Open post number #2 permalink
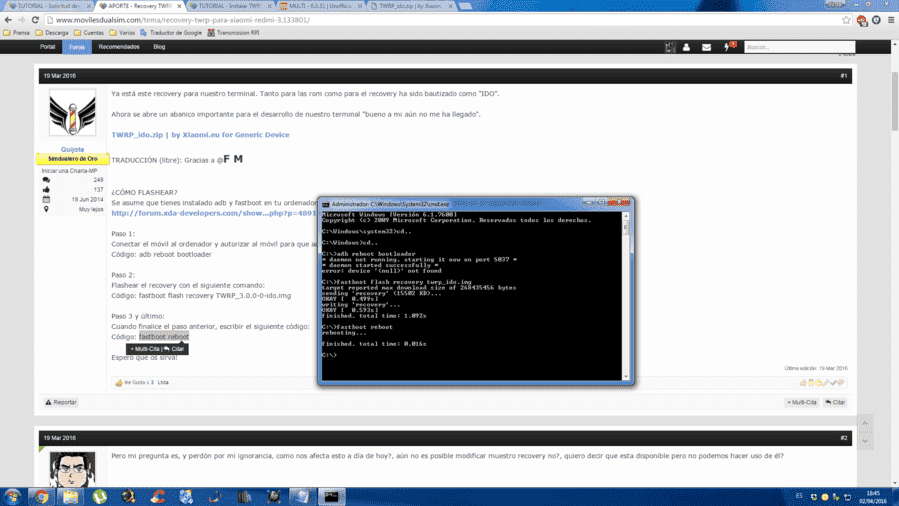This screenshot has height=506, width=899. click(x=843, y=438)
